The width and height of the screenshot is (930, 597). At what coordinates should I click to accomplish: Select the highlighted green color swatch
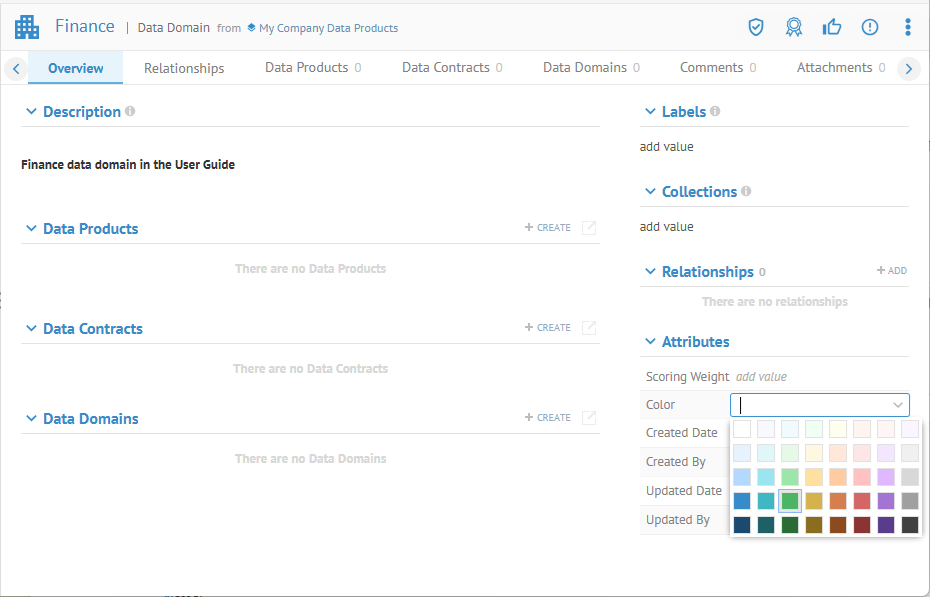tap(790, 501)
